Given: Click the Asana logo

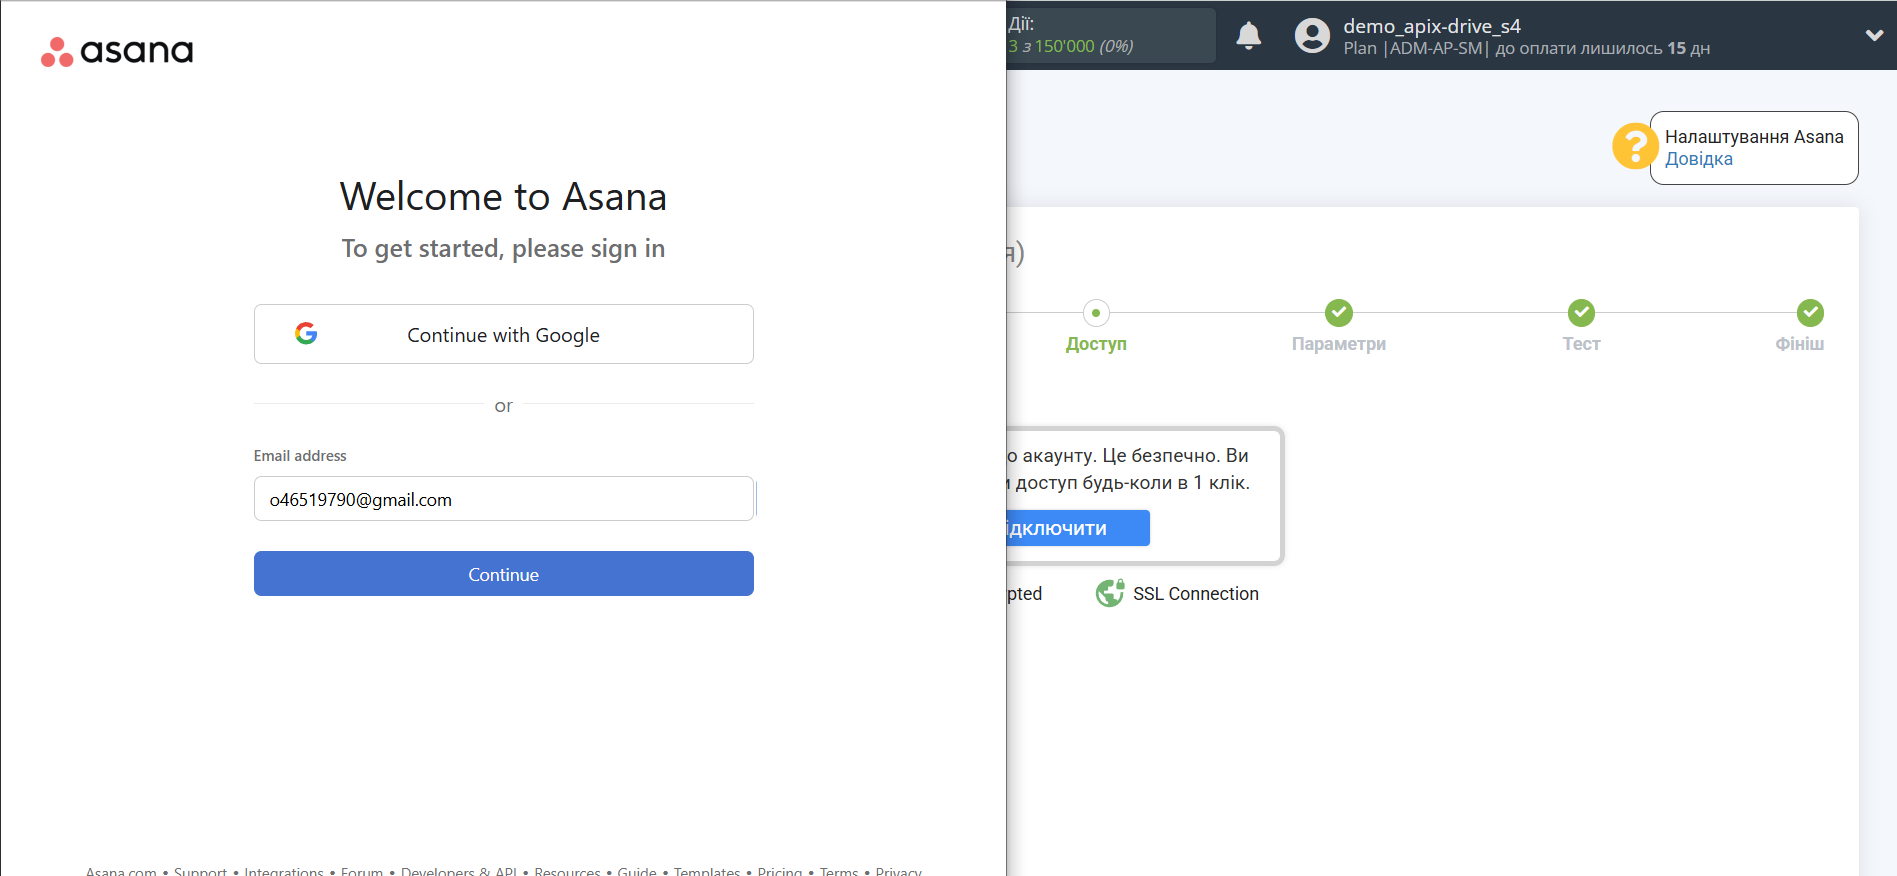Looking at the screenshot, I should coord(117,51).
